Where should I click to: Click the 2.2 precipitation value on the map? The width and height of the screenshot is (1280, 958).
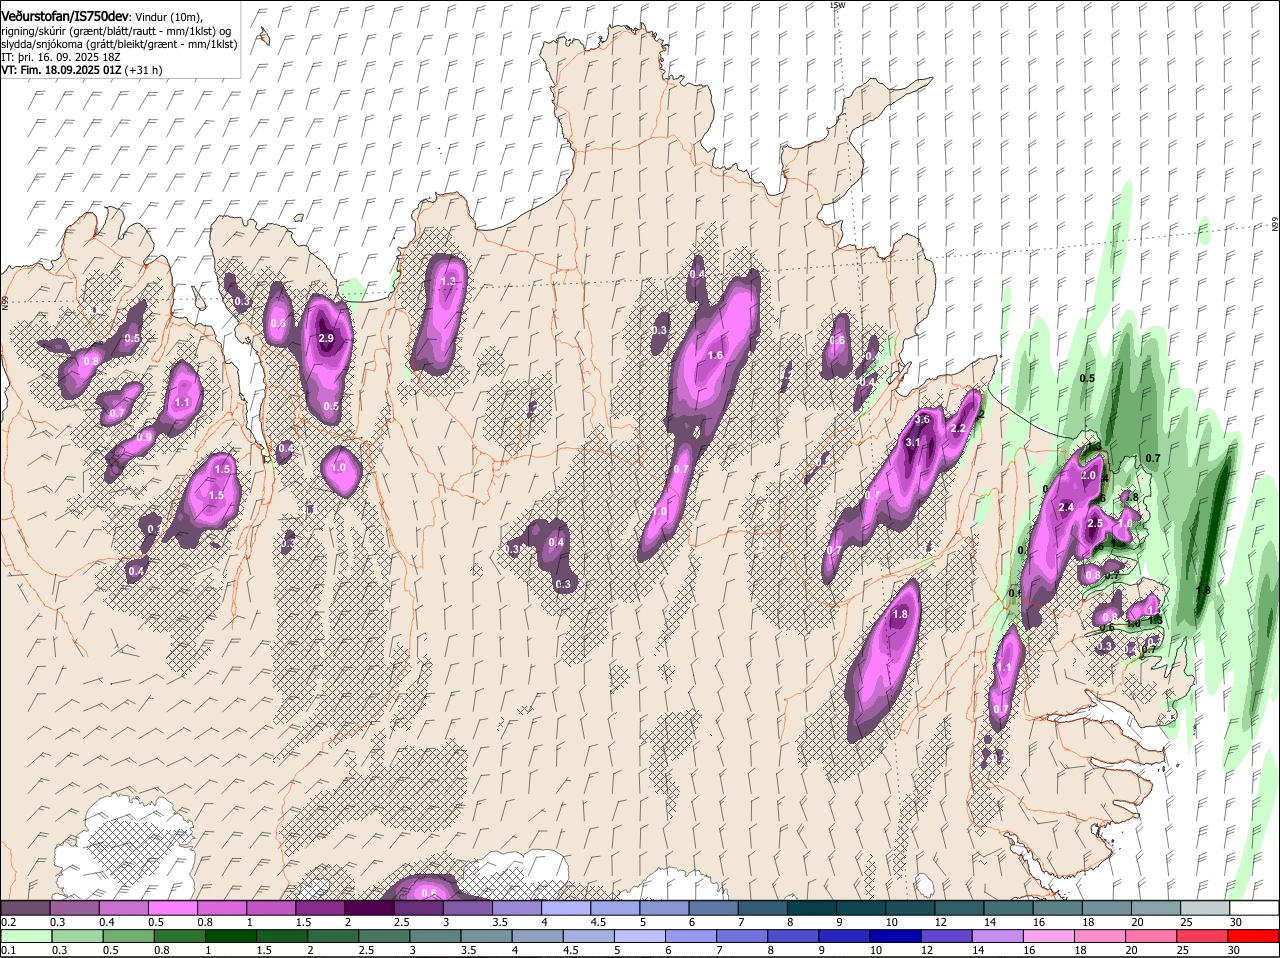coord(957,428)
